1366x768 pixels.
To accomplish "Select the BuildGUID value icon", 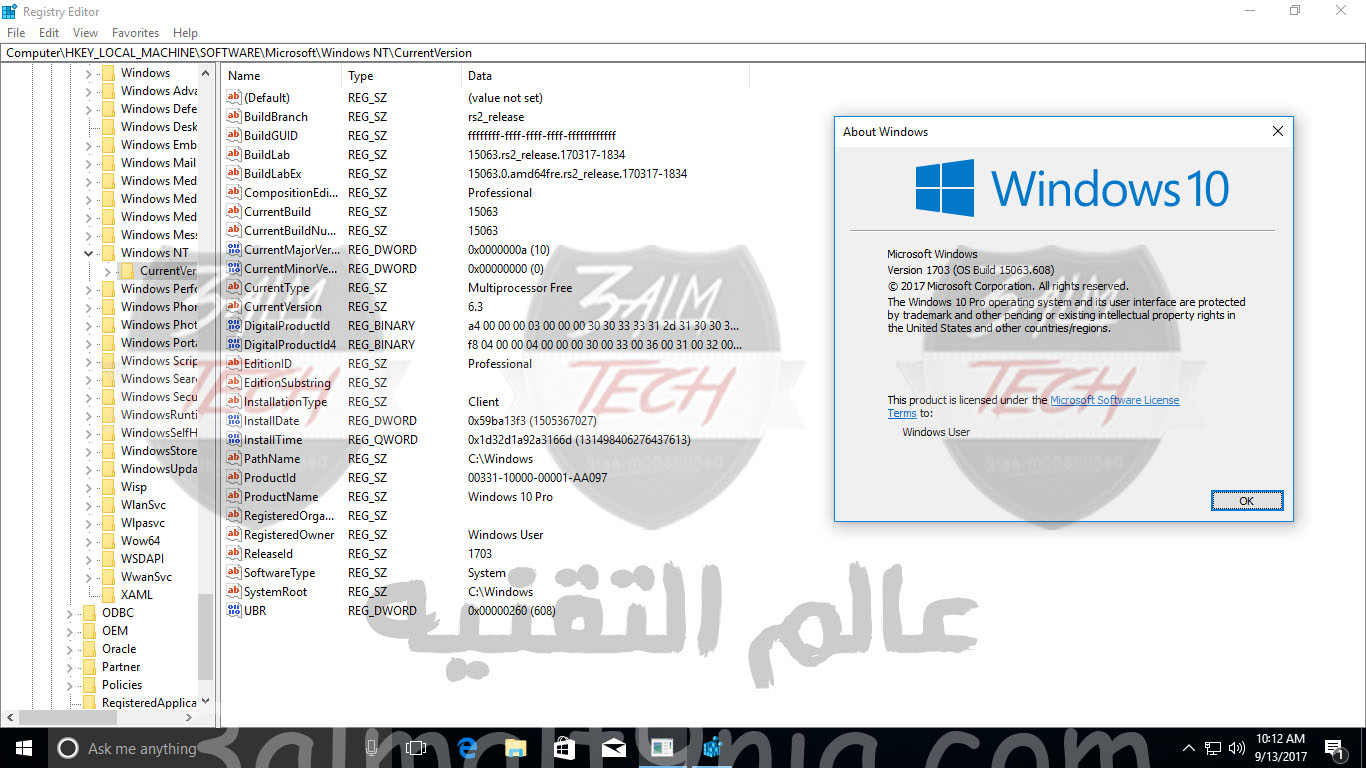I will 234,136.
